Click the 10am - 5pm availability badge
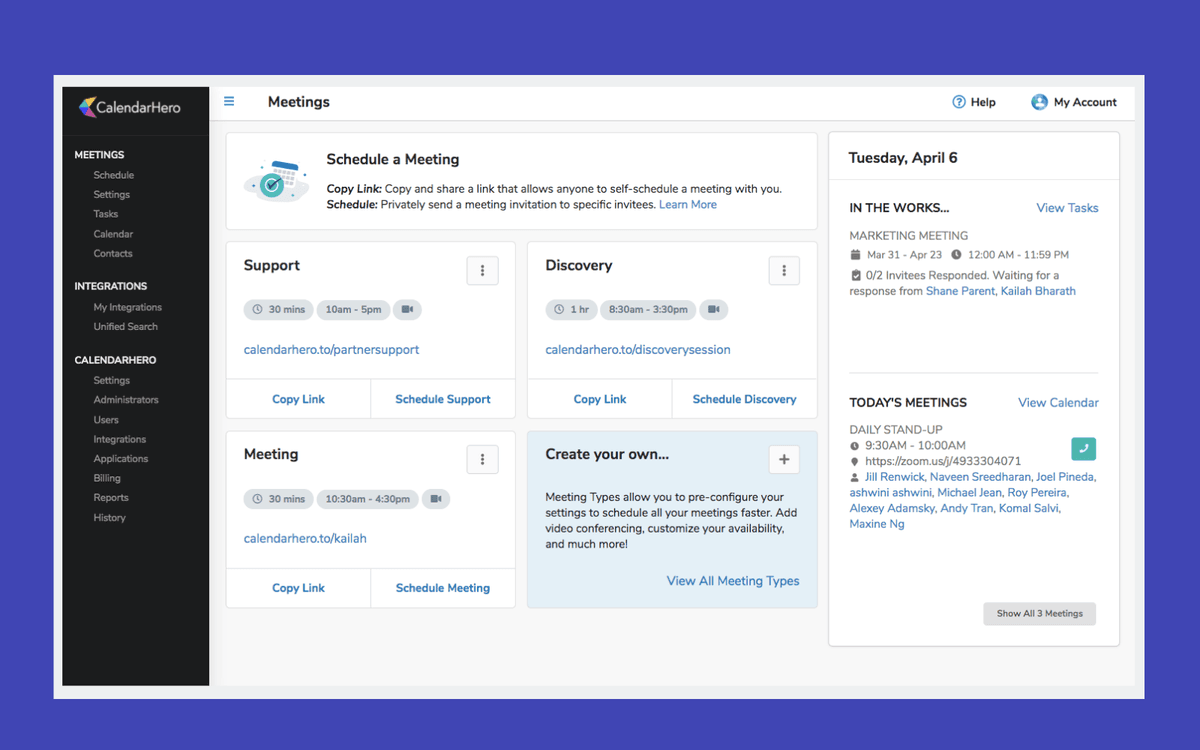This screenshot has width=1200, height=750. (354, 310)
